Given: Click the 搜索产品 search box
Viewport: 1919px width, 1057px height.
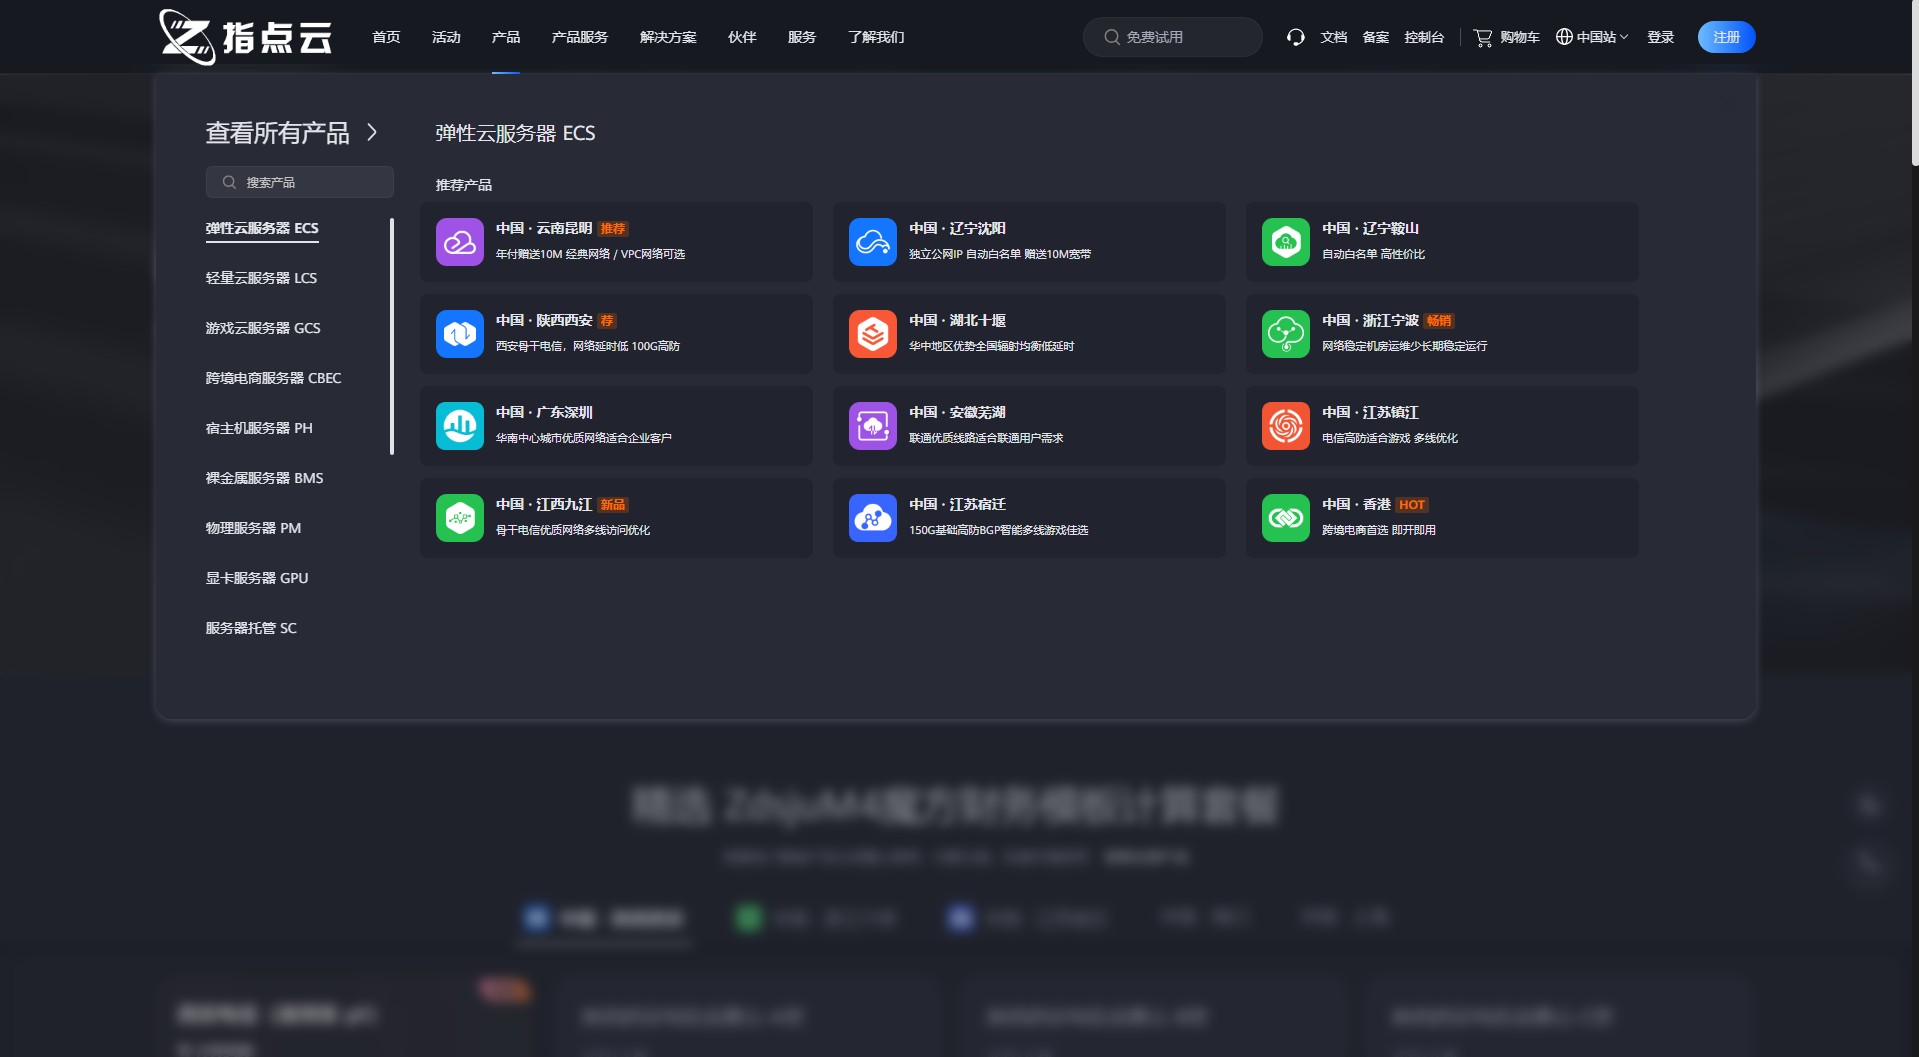Looking at the screenshot, I should pyautogui.click(x=300, y=182).
